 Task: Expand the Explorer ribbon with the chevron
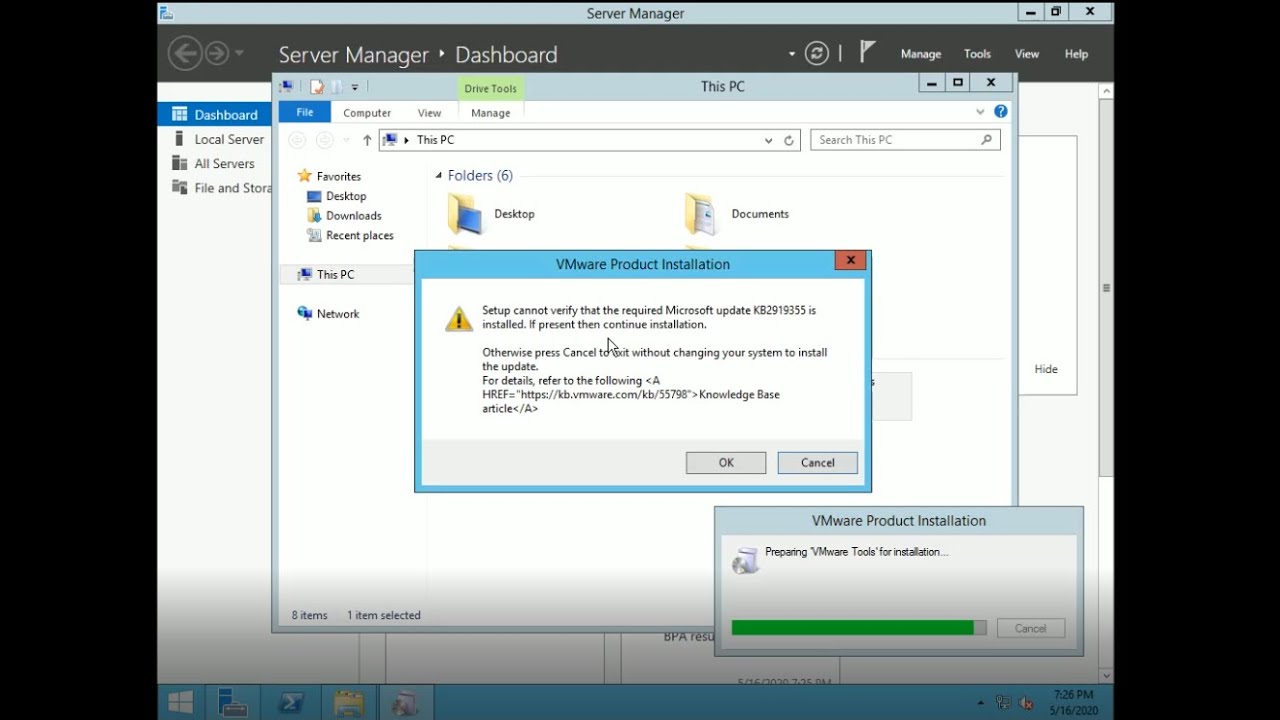point(980,112)
